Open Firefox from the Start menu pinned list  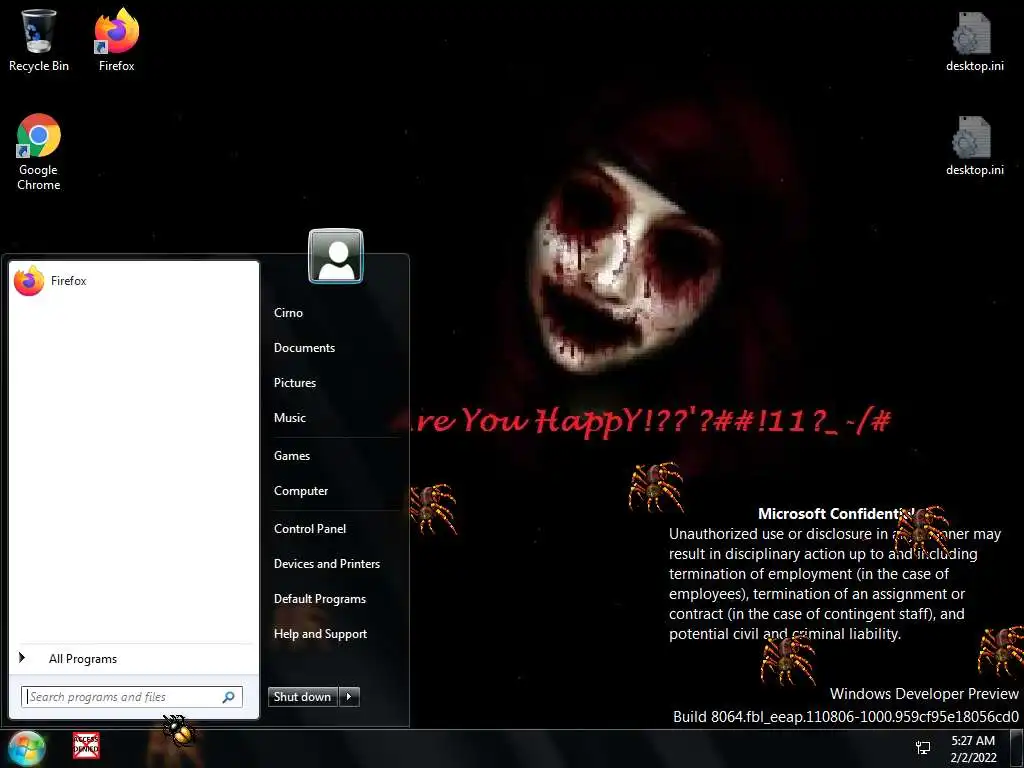(134, 281)
